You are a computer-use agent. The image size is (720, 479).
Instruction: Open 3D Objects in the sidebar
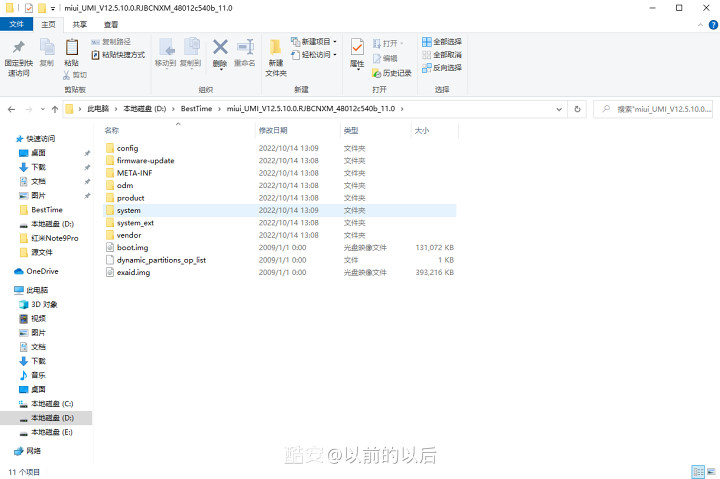tap(44, 304)
